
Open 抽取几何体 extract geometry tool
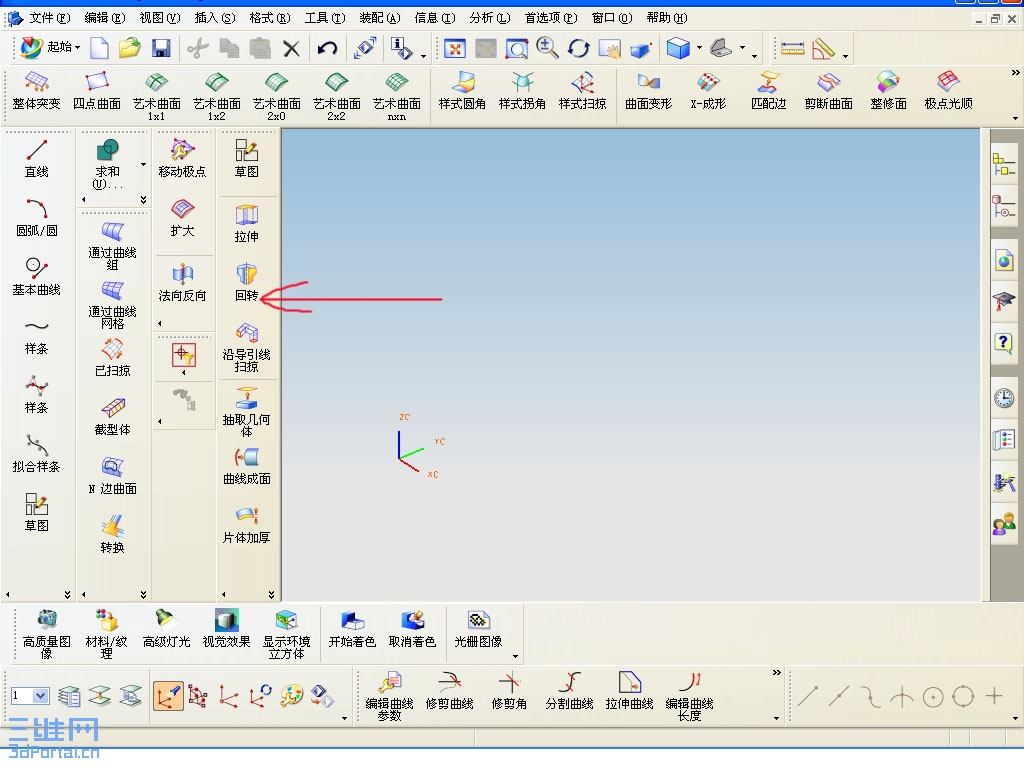[246, 413]
